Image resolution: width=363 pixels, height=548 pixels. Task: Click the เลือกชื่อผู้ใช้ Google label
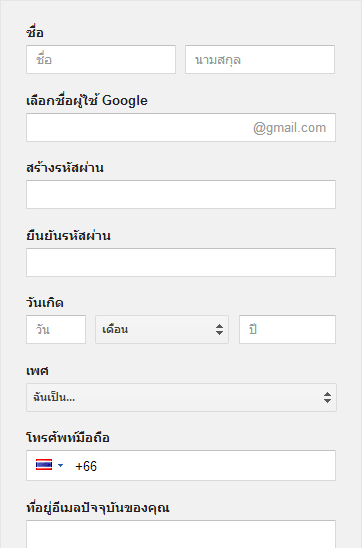pos(87,101)
